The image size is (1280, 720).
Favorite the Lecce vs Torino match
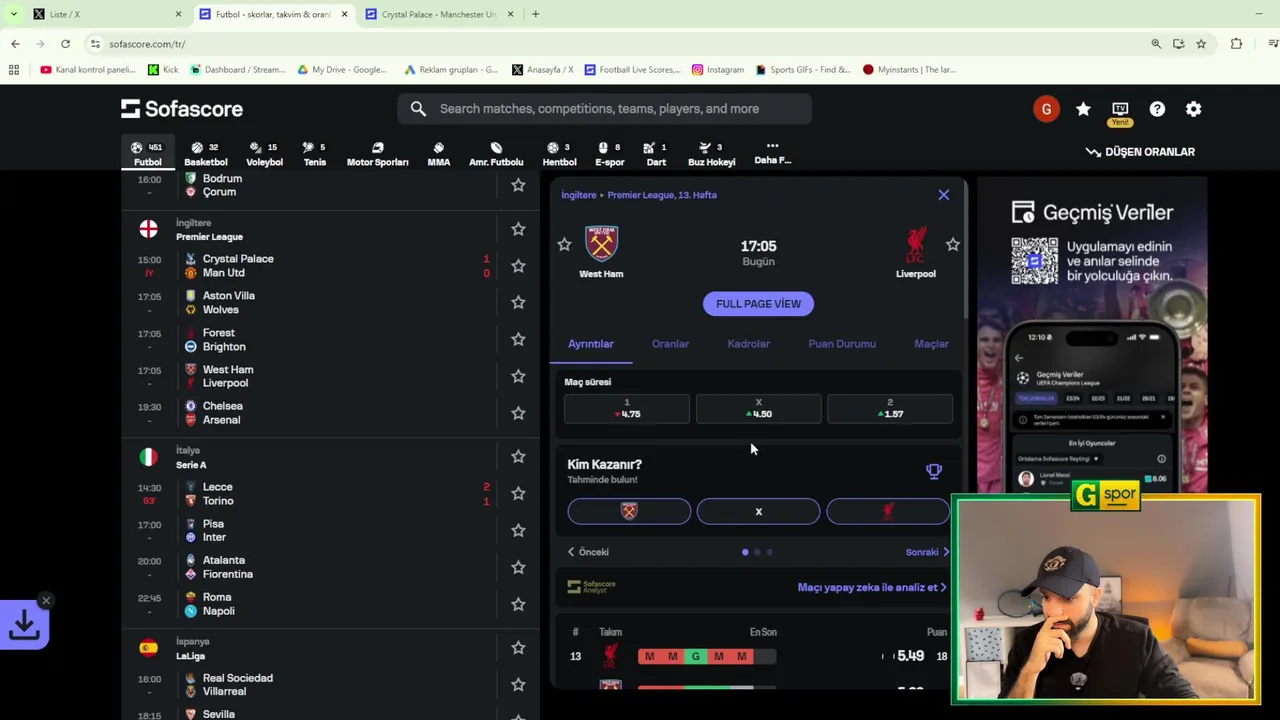pyautogui.click(x=518, y=493)
